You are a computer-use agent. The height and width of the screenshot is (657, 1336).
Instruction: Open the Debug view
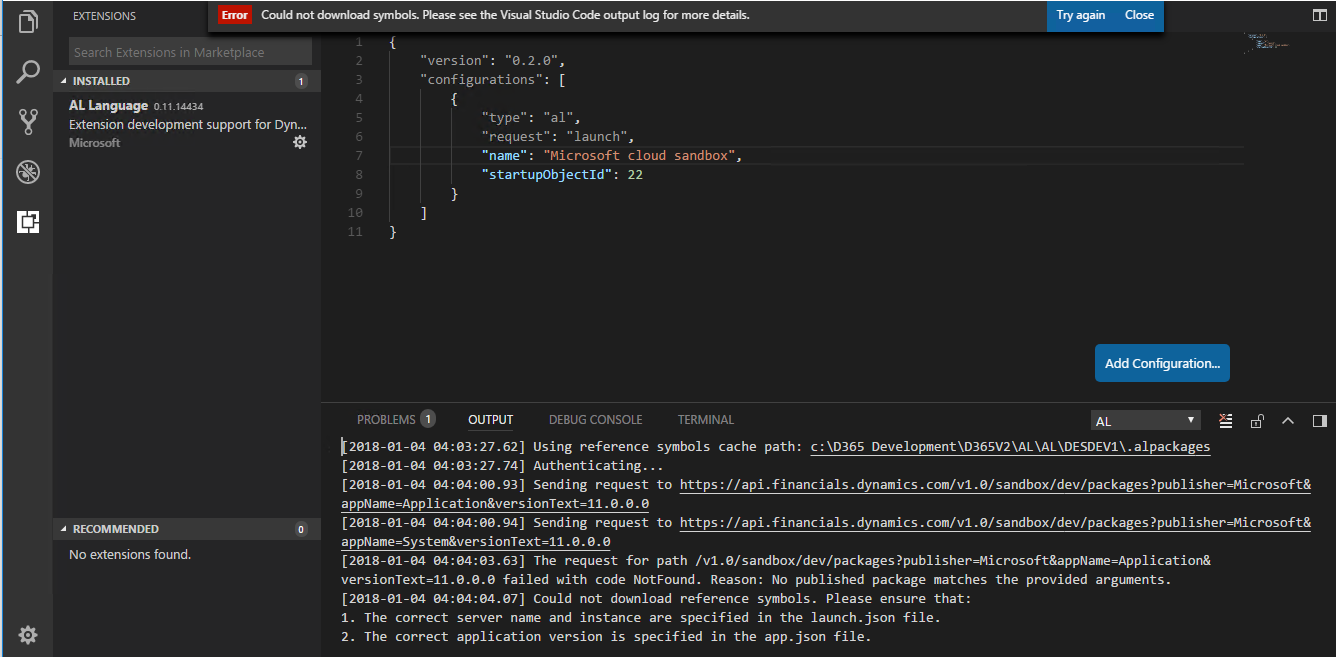(x=27, y=172)
